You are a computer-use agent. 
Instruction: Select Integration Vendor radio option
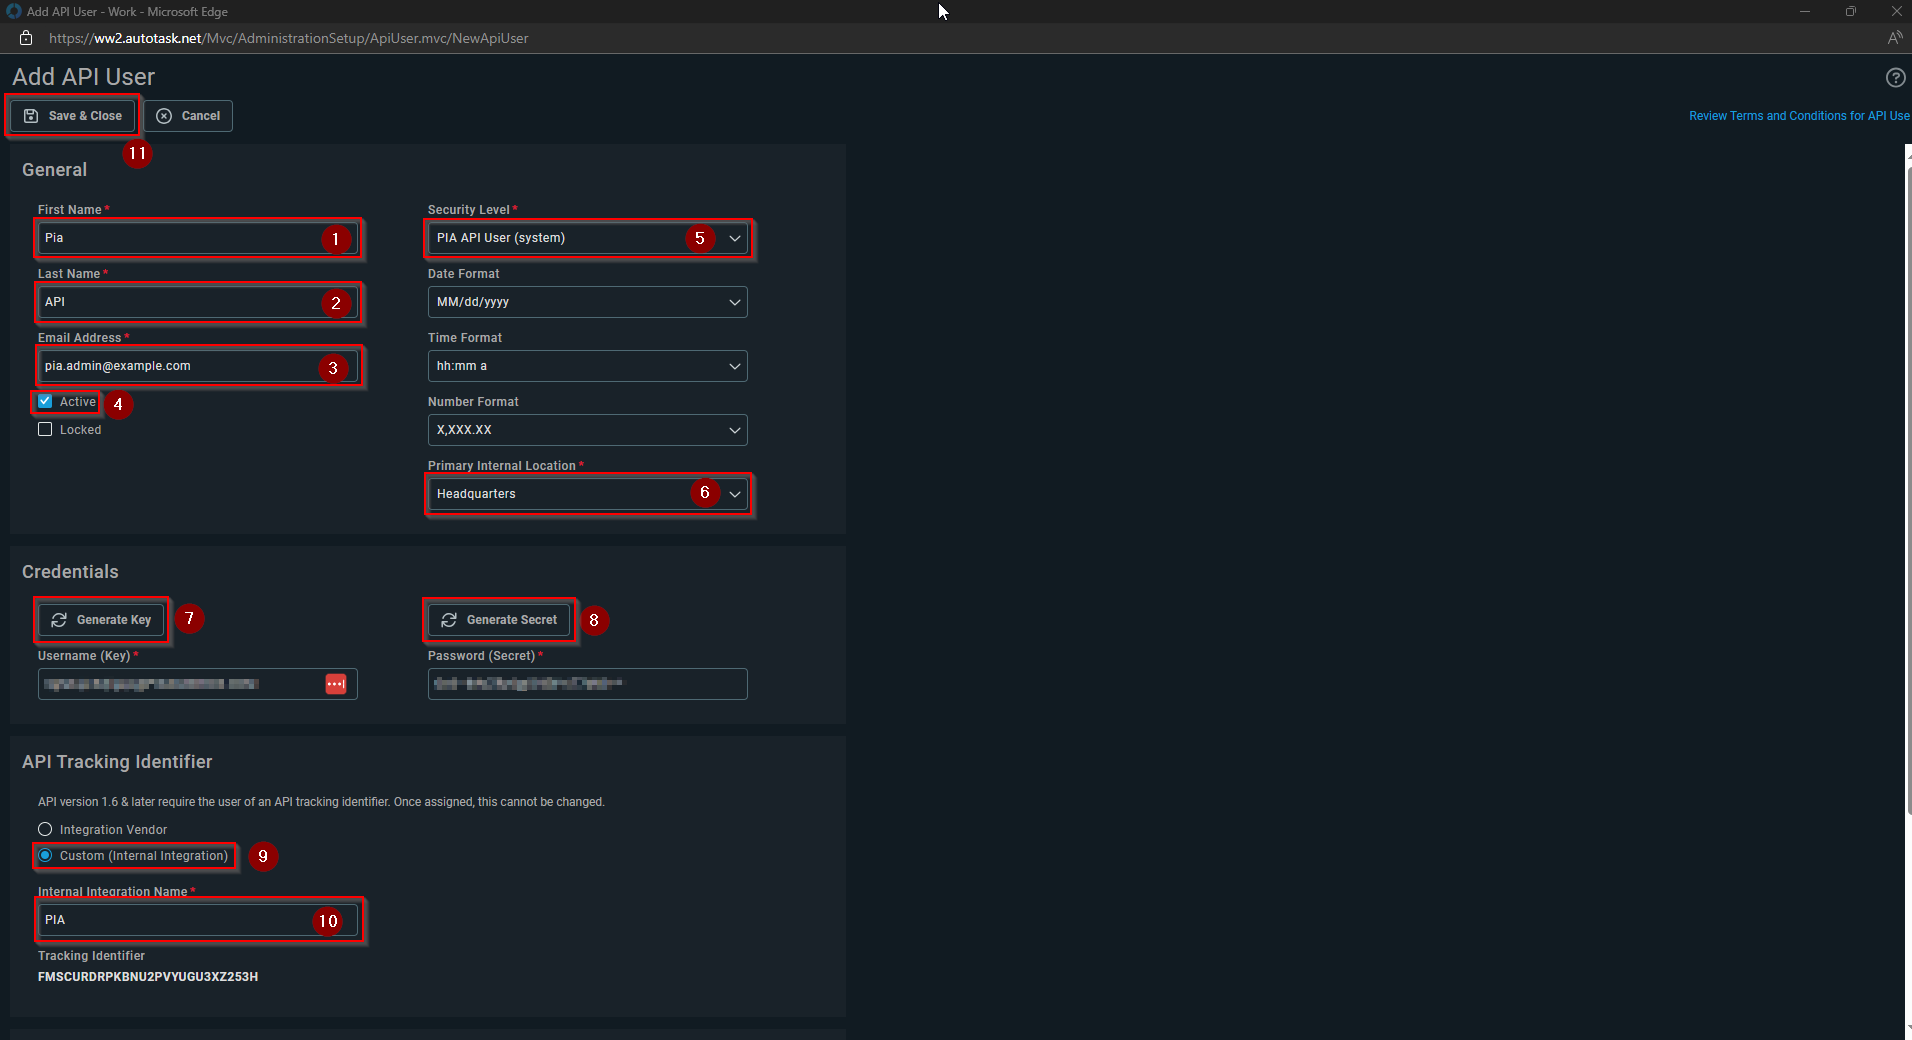[x=45, y=829]
